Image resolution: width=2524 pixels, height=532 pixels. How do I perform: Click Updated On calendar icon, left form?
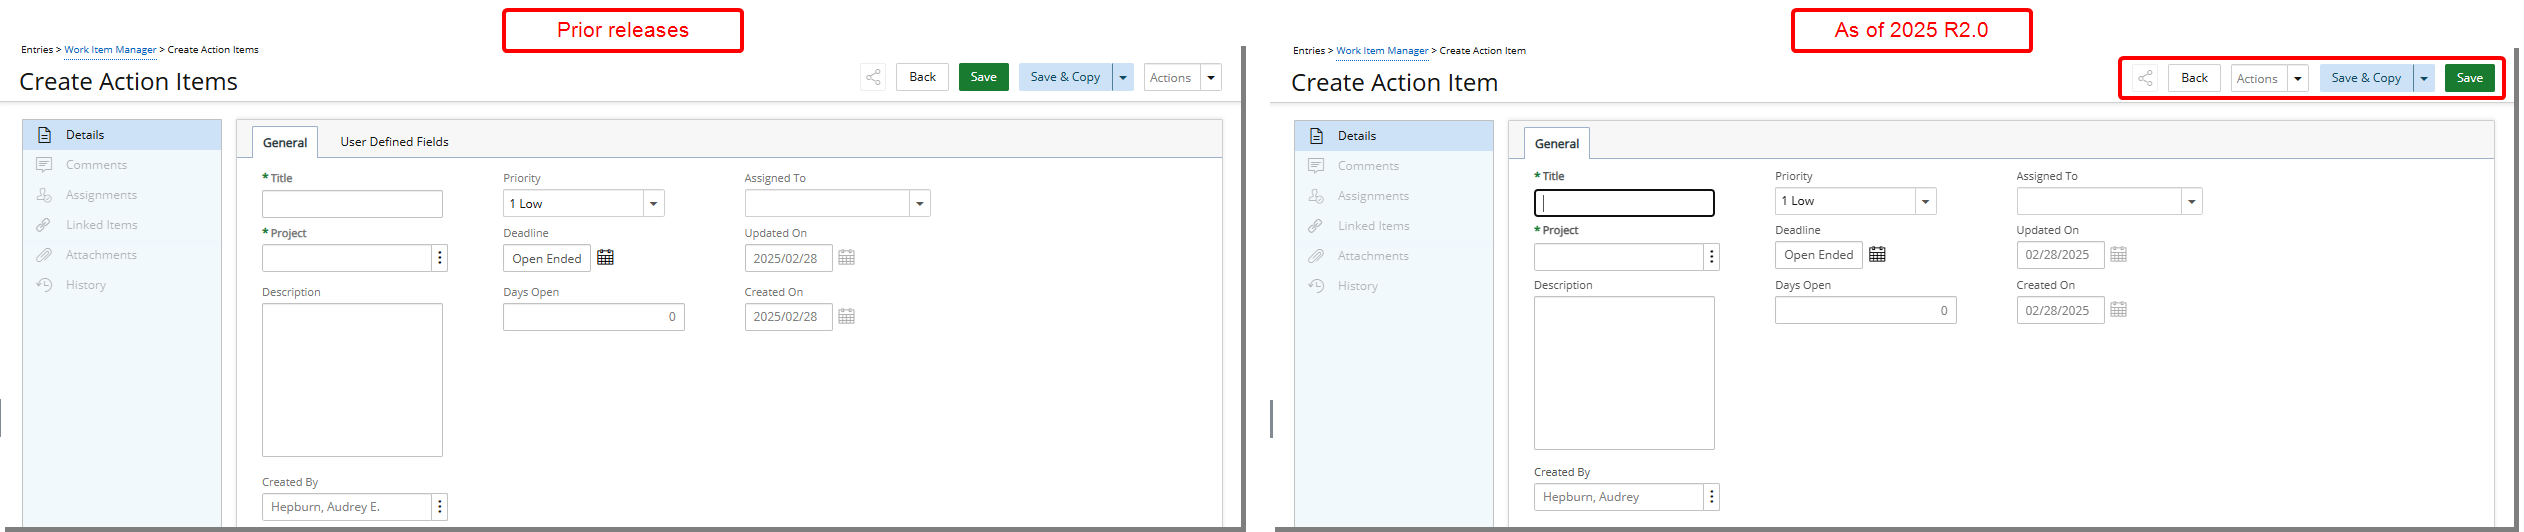point(846,258)
